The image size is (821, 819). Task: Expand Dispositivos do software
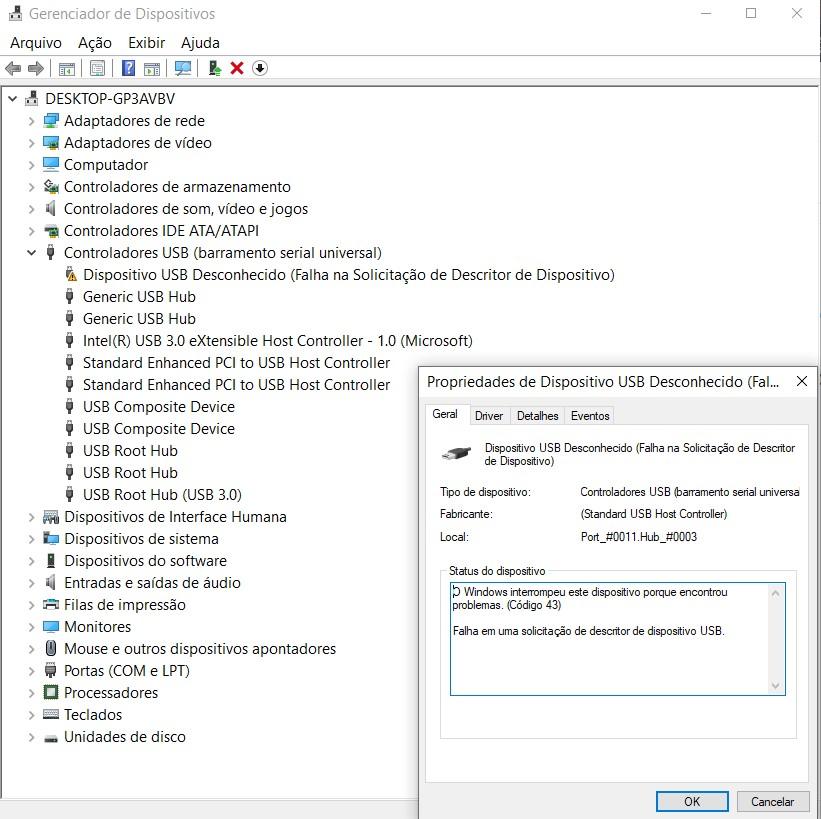31,561
